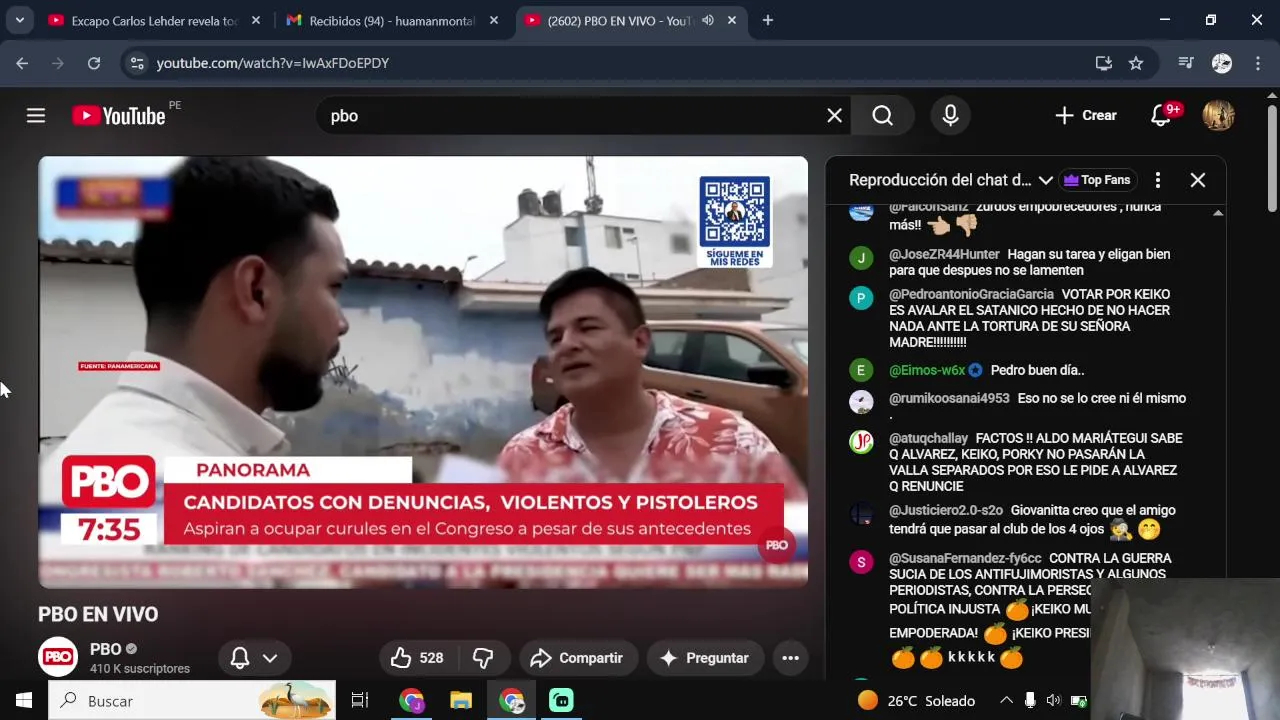The width and height of the screenshot is (1280, 720).
Task: Open Chrome media controls icon
Action: click(1186, 63)
